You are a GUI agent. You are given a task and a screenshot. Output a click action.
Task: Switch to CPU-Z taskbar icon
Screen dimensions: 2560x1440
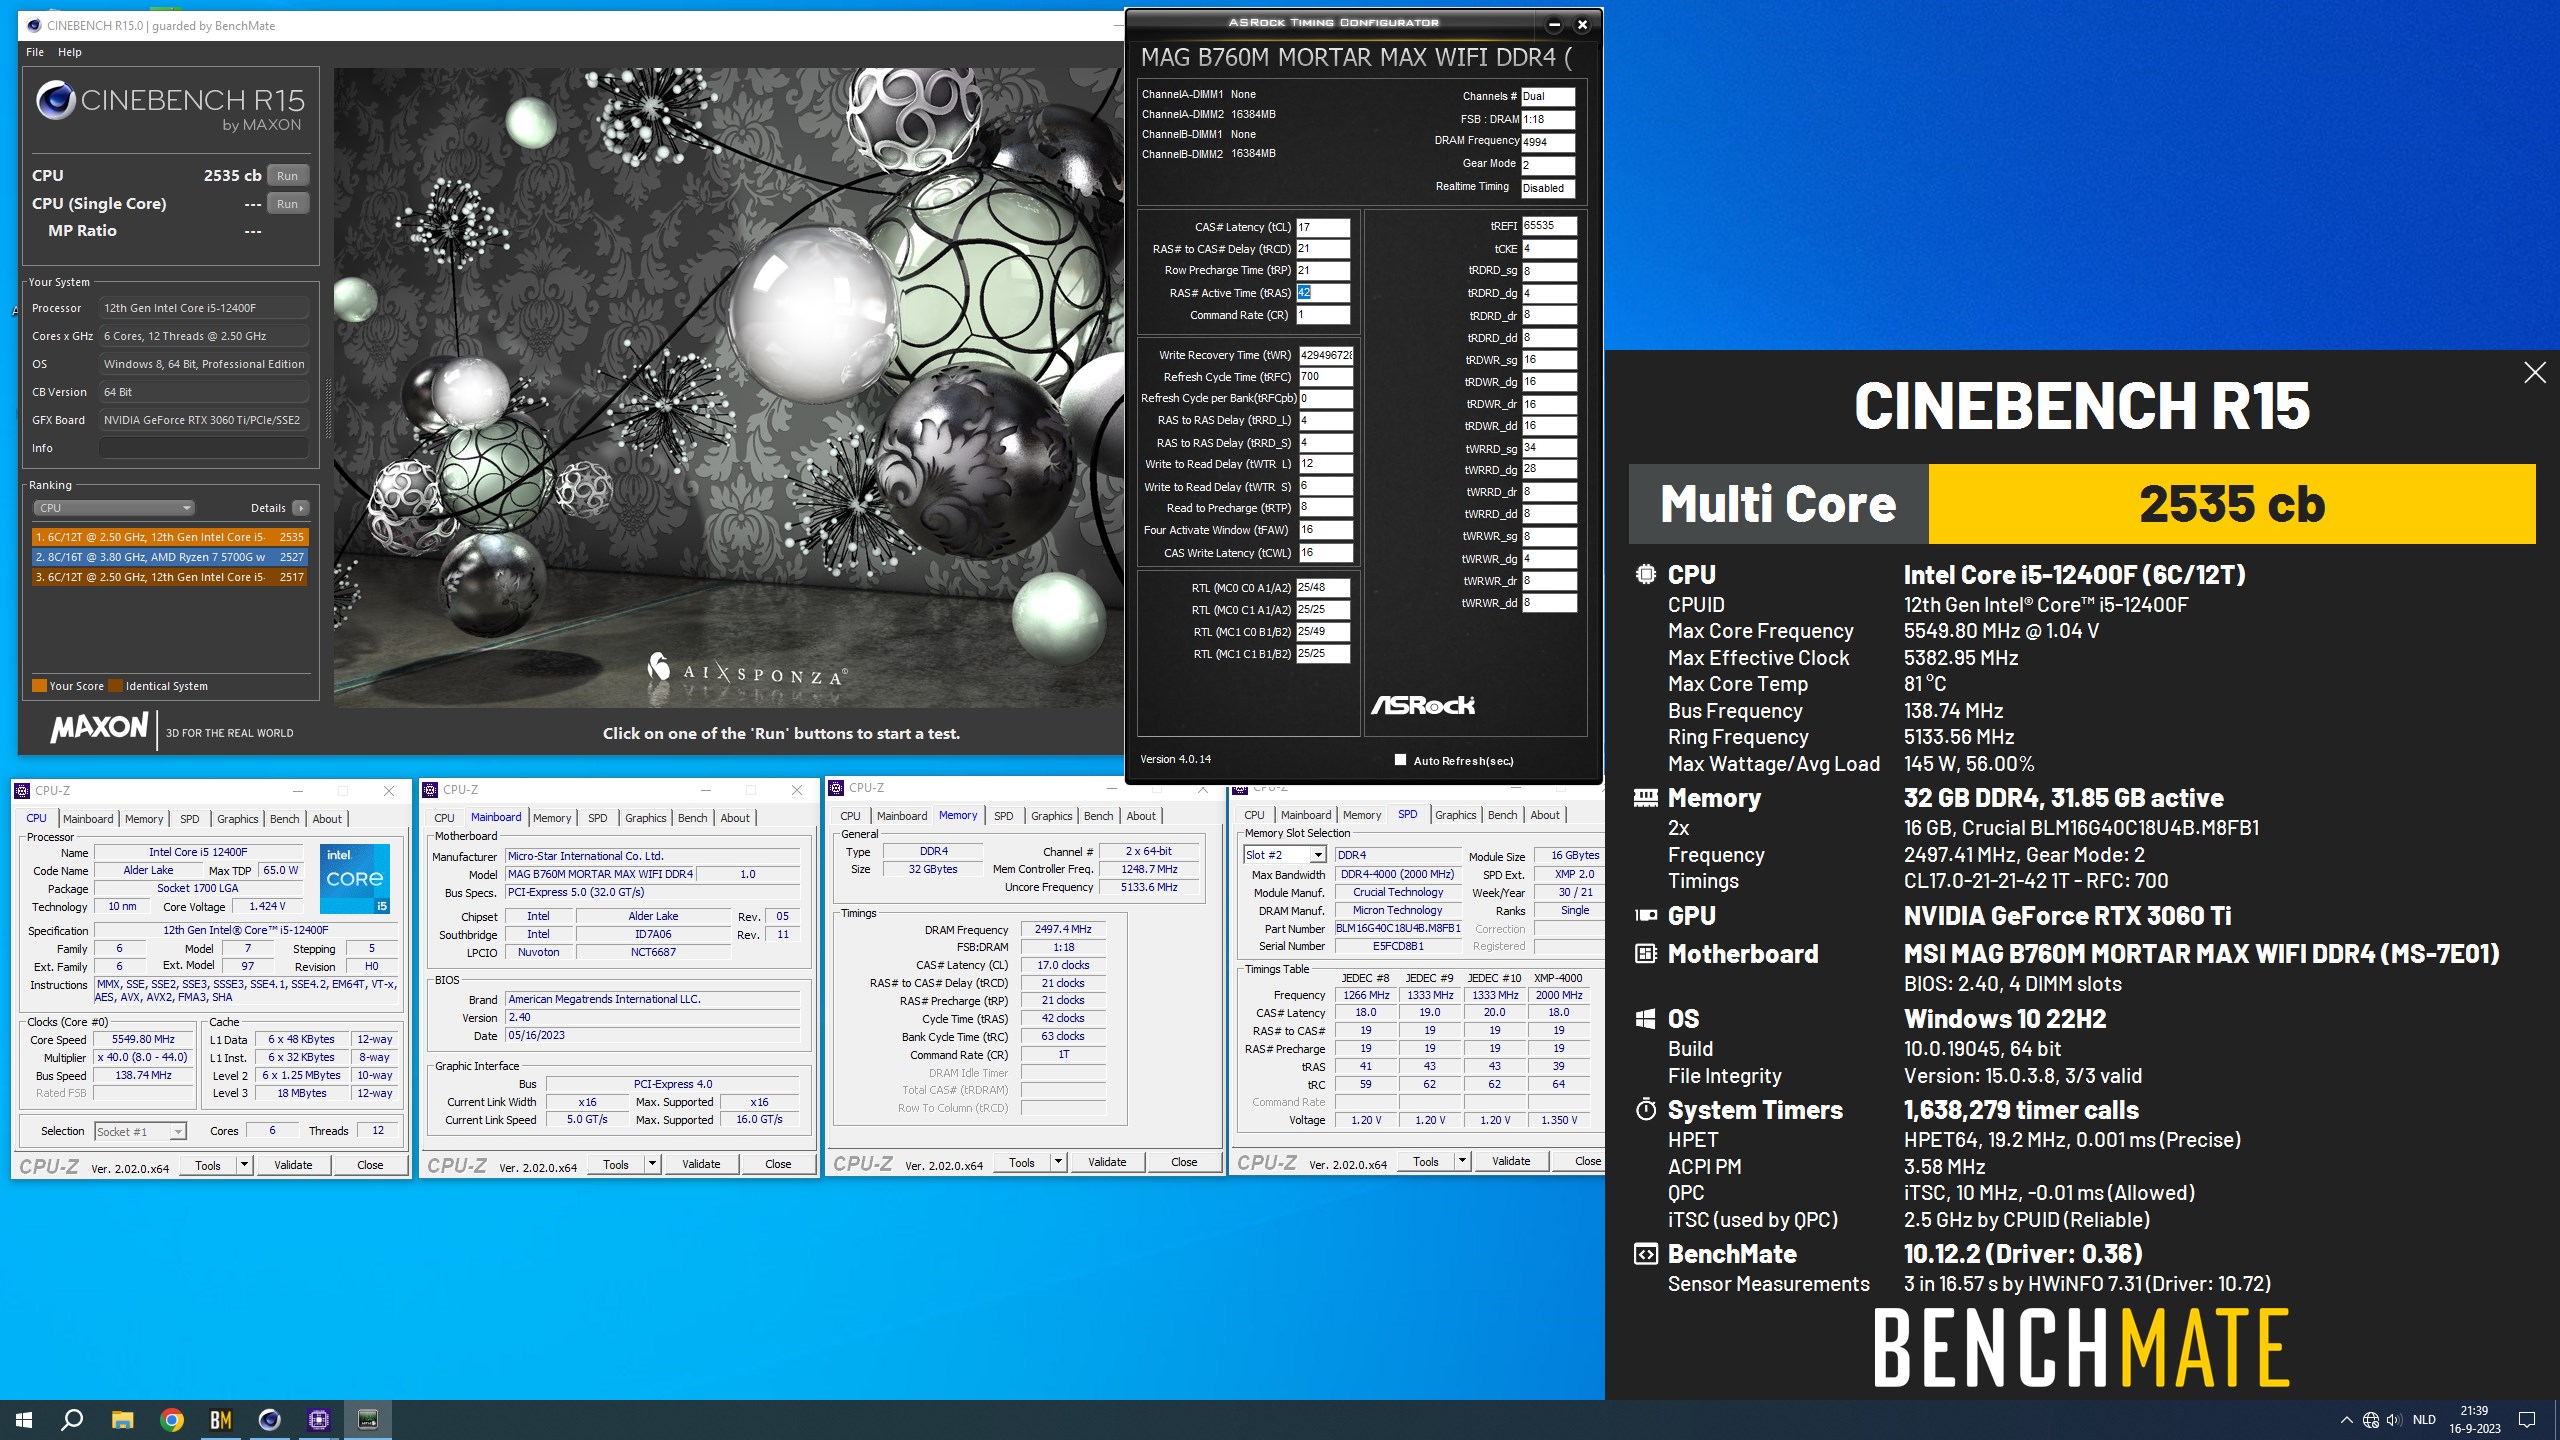319,1419
